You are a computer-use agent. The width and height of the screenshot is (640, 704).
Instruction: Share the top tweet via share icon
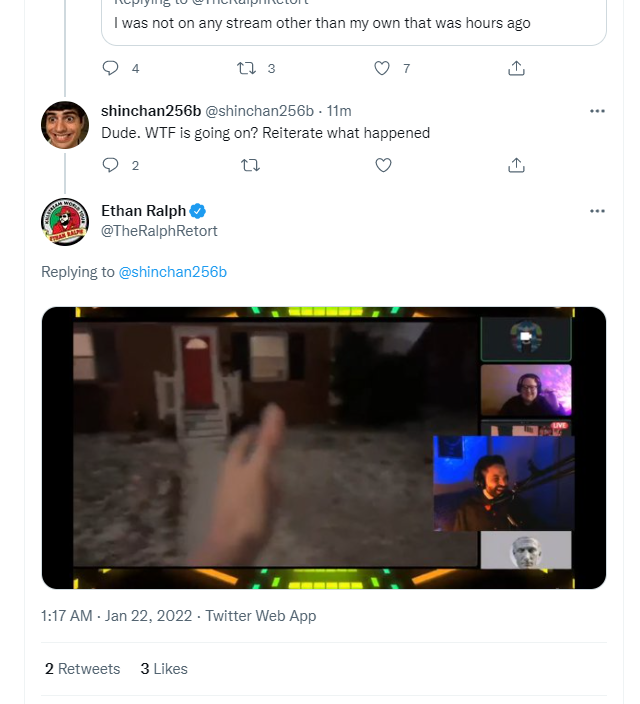[516, 68]
